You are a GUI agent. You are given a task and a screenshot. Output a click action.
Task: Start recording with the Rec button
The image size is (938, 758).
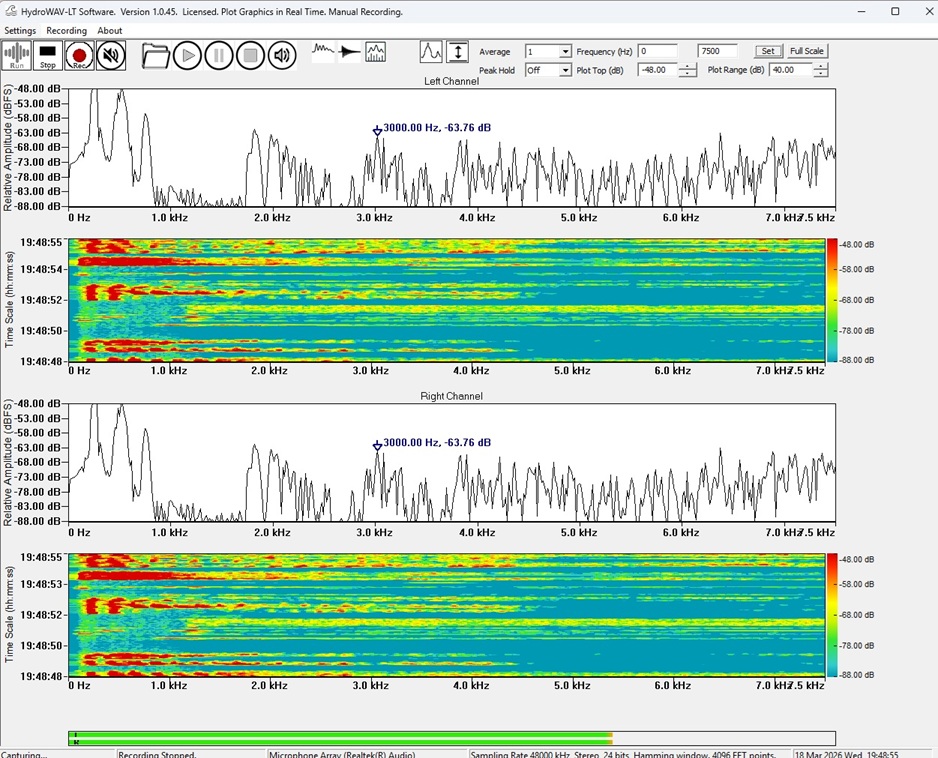point(79,56)
